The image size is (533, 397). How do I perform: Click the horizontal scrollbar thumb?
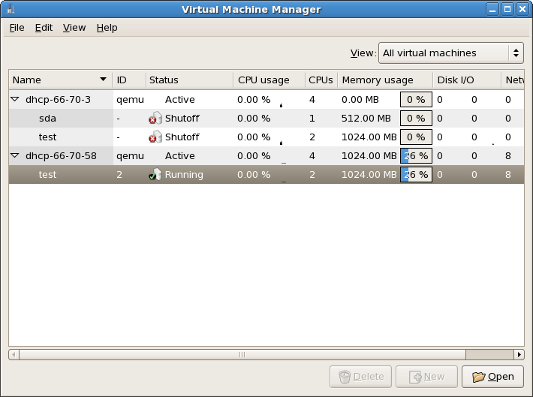242,355
